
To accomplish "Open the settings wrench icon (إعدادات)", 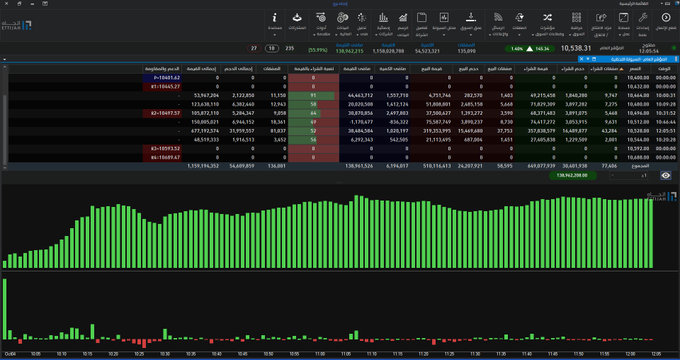I will click(643, 18).
